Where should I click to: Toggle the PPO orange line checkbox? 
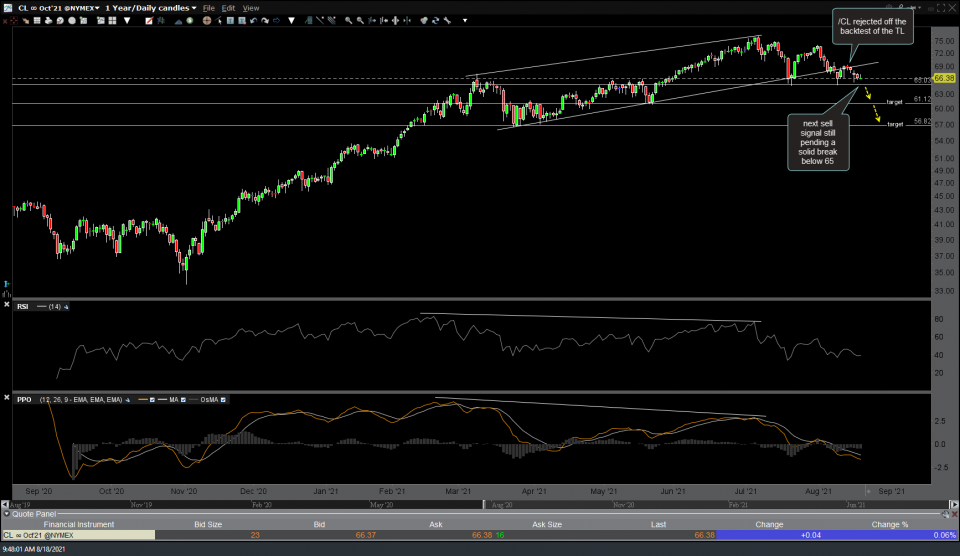point(152,400)
